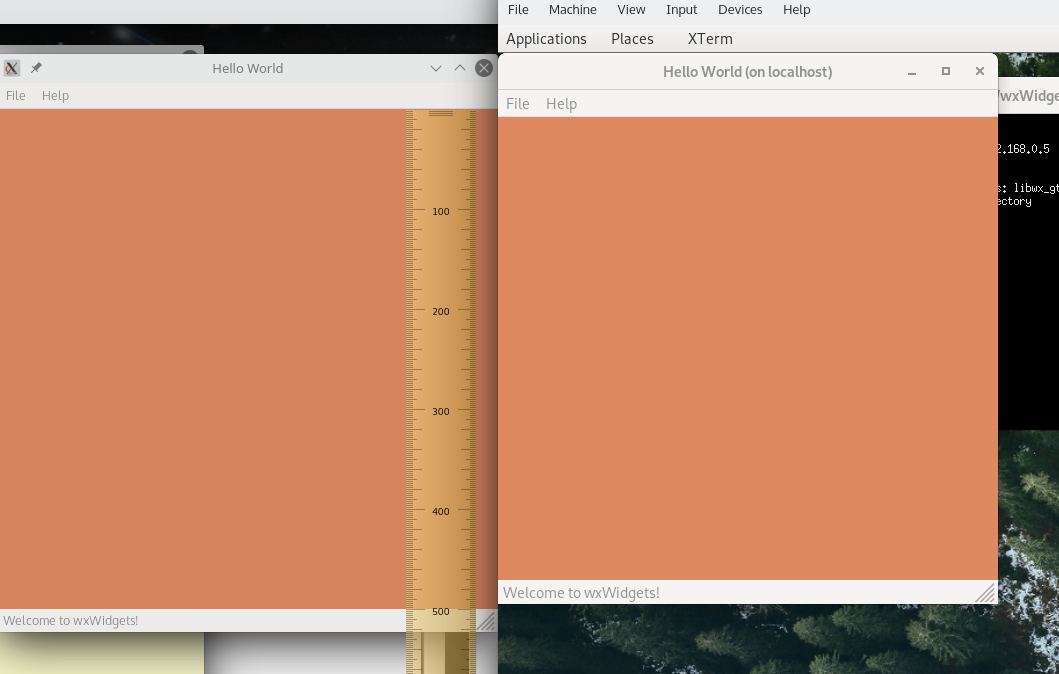Click the Hello World application icon in the titlebar
1059x674 pixels.
click(x=11, y=68)
